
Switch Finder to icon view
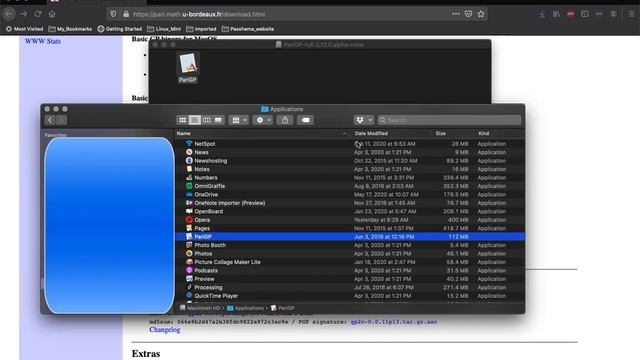(x=182, y=120)
